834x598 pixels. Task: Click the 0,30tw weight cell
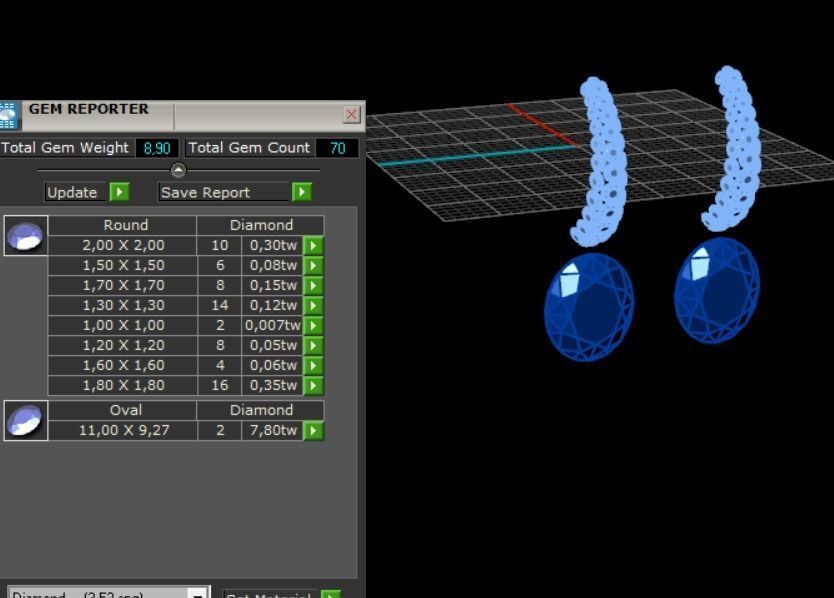click(x=273, y=245)
